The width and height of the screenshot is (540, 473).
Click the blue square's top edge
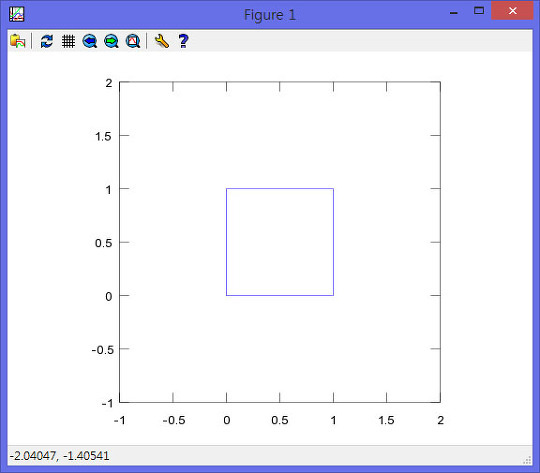pyautogui.click(x=280, y=188)
